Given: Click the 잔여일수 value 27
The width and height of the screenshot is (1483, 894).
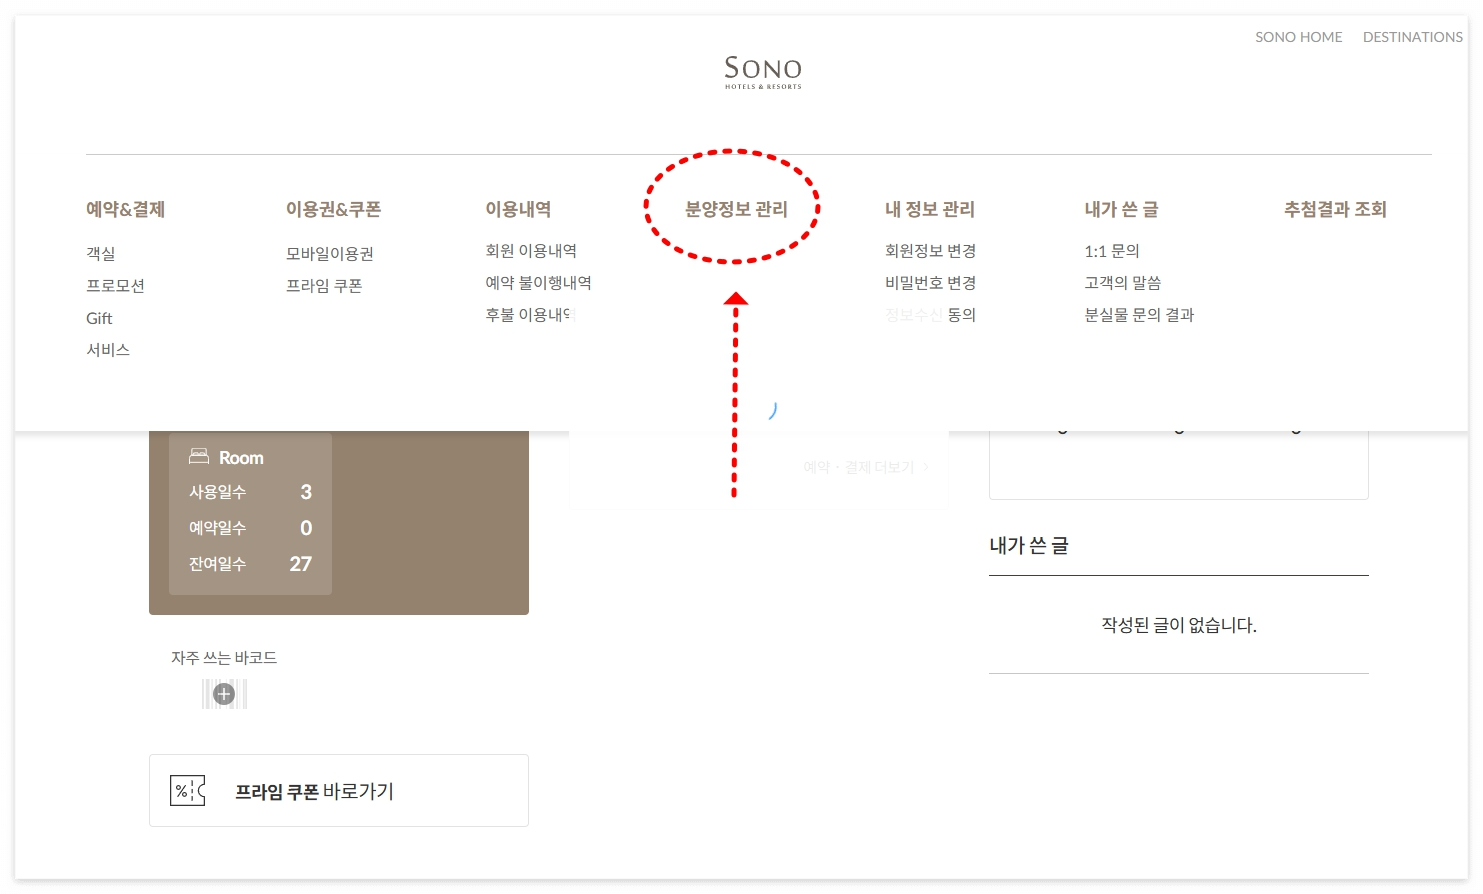Looking at the screenshot, I should click(x=301, y=564).
